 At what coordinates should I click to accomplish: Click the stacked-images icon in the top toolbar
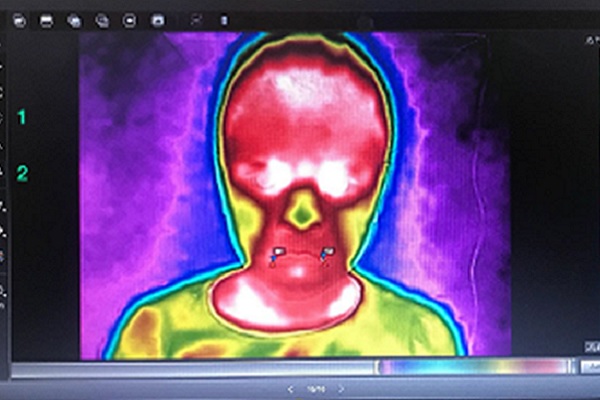tap(74, 20)
